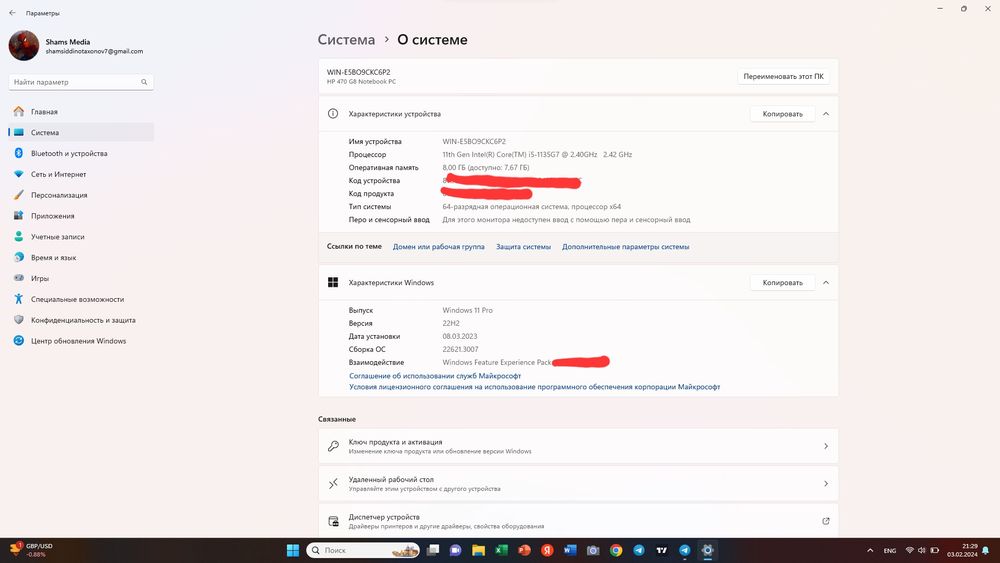
Task: Open Диспетчер устройств
Action: pos(578,521)
